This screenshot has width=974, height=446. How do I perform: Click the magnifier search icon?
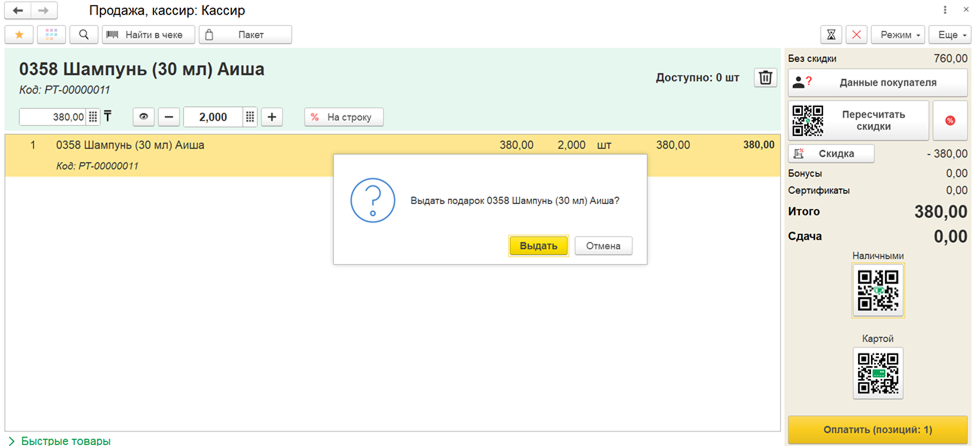84,35
